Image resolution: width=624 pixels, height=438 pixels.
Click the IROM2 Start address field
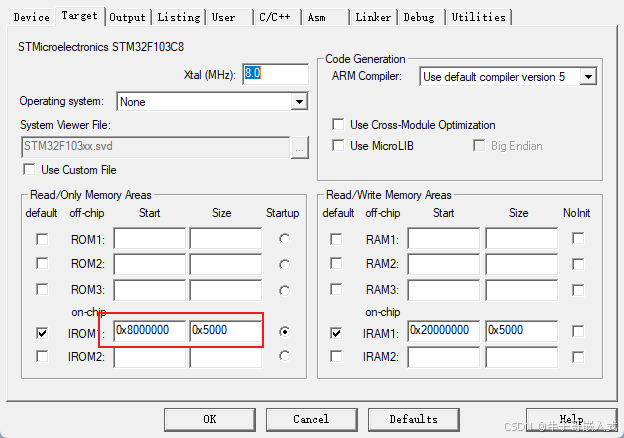pos(150,357)
